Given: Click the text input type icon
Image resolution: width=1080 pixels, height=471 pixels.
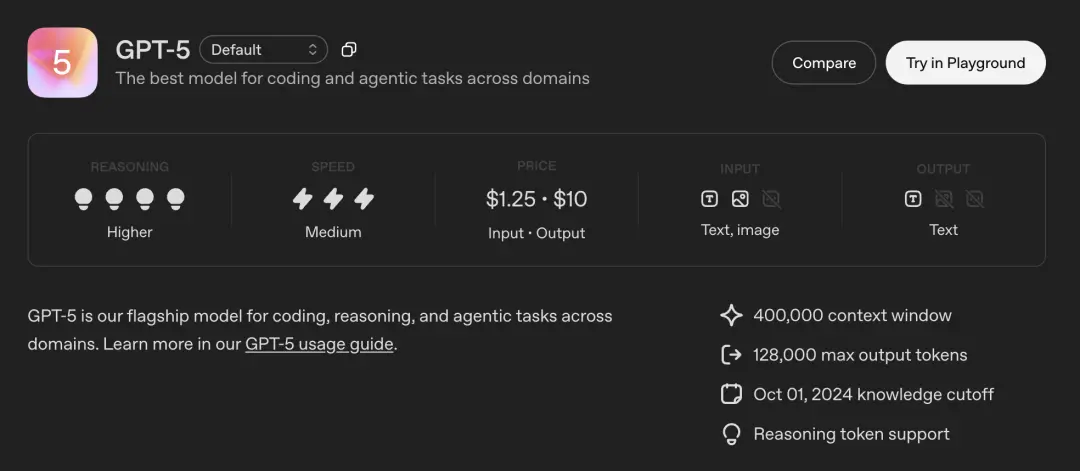Looking at the screenshot, I should click(x=709, y=200).
